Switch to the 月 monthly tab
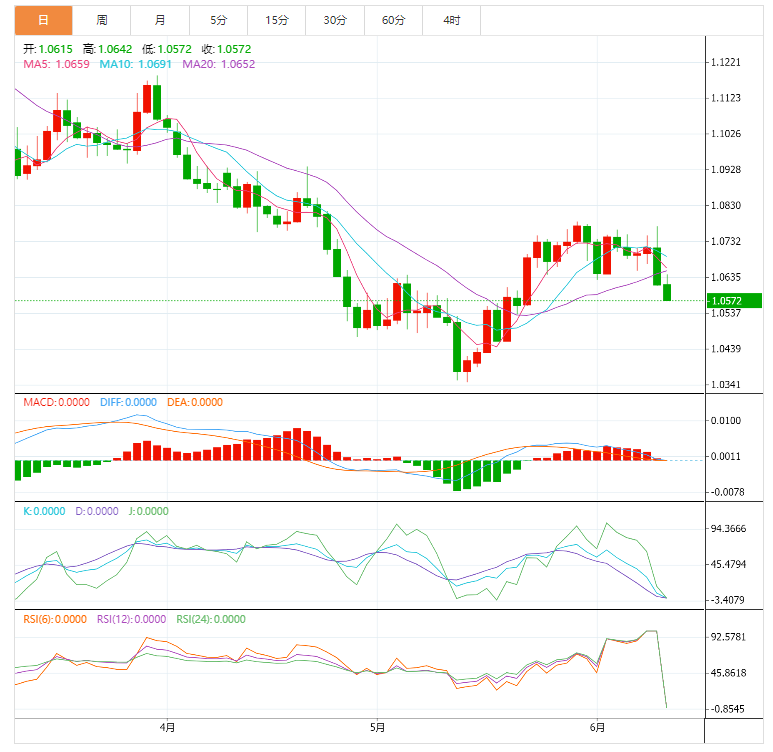Viewport: 773px width, 752px height. tap(160, 20)
